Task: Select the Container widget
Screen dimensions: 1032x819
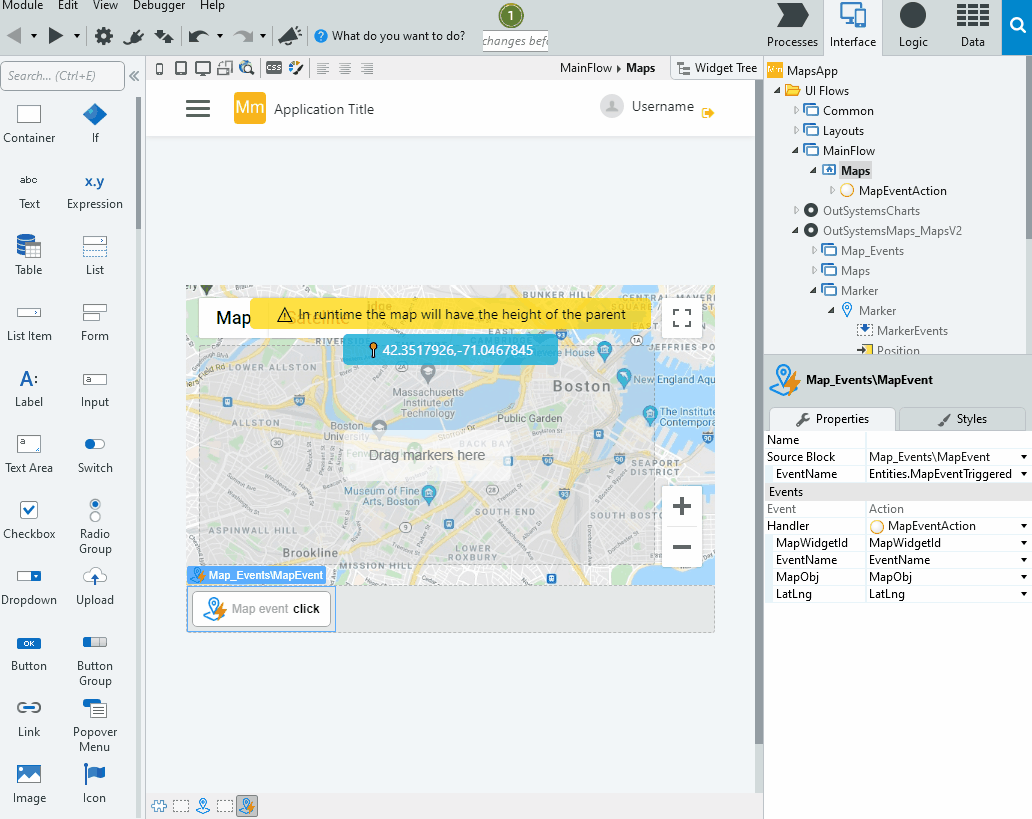Action: click(29, 124)
